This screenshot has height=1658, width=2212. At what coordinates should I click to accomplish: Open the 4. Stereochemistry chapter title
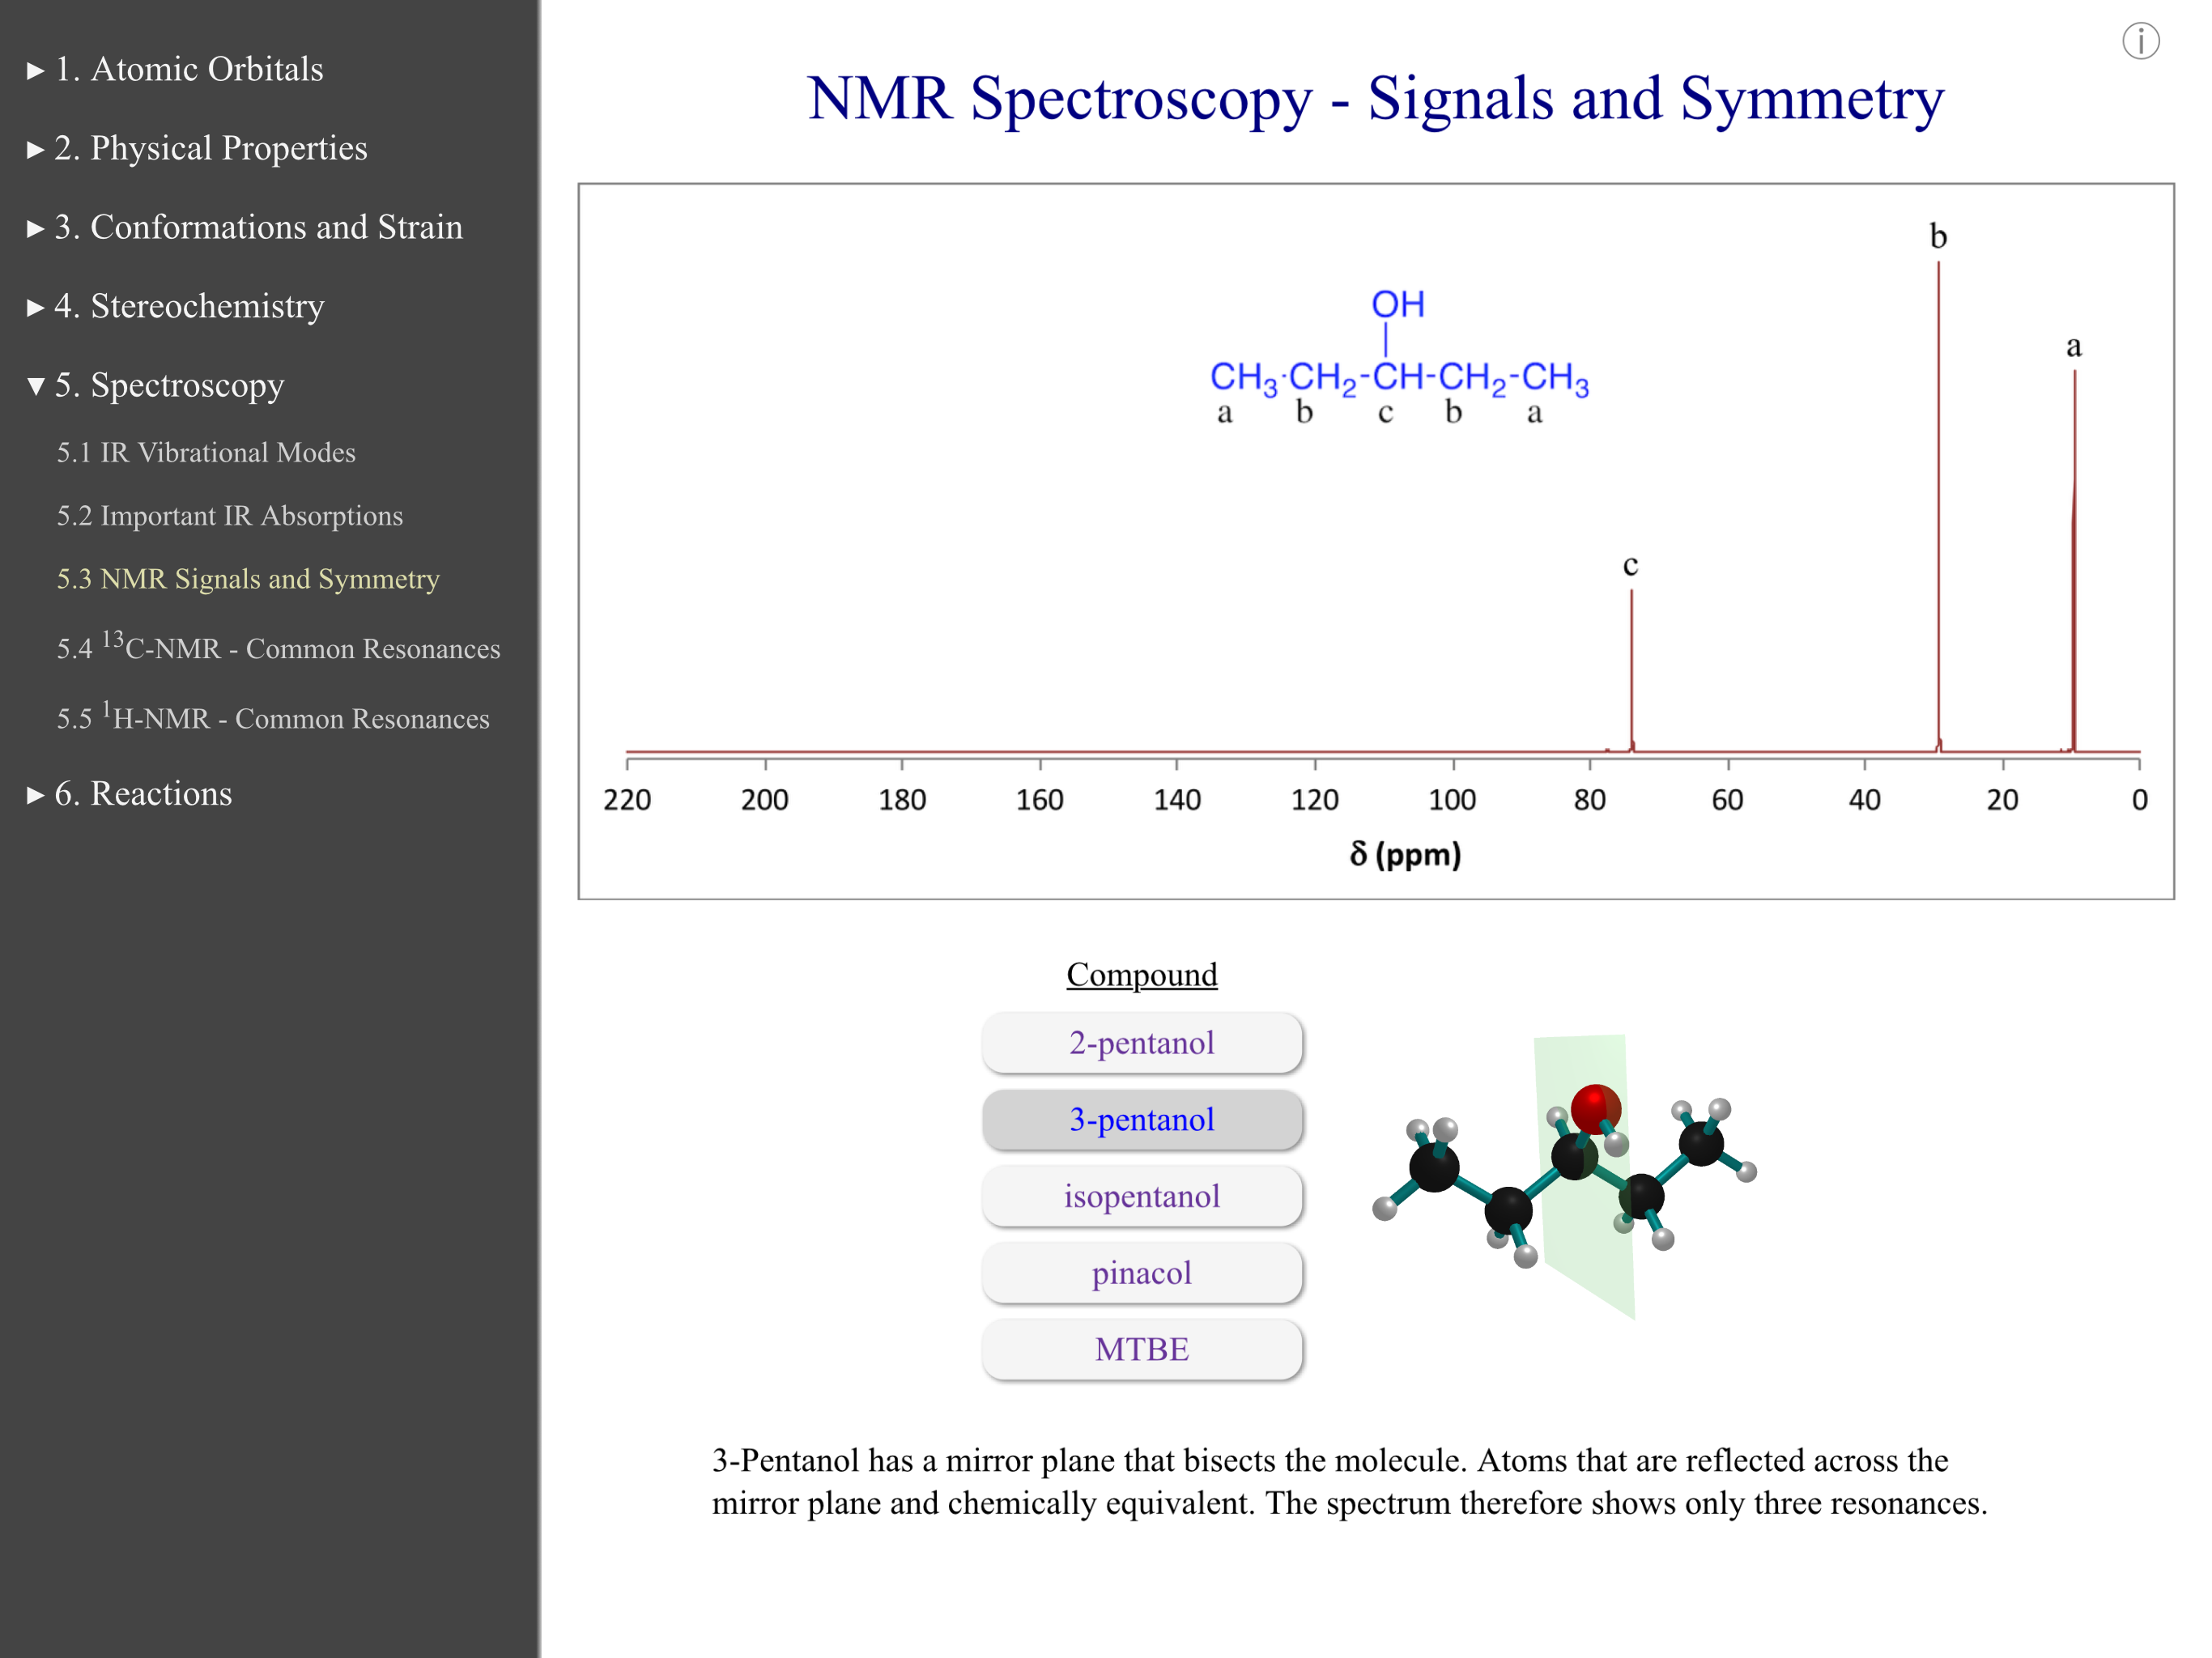(190, 306)
